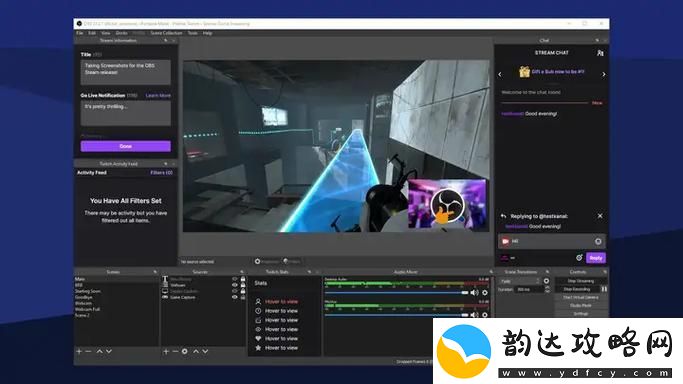The height and width of the screenshot is (384, 683).
Task: Open the chat users list icon
Action: (600, 53)
